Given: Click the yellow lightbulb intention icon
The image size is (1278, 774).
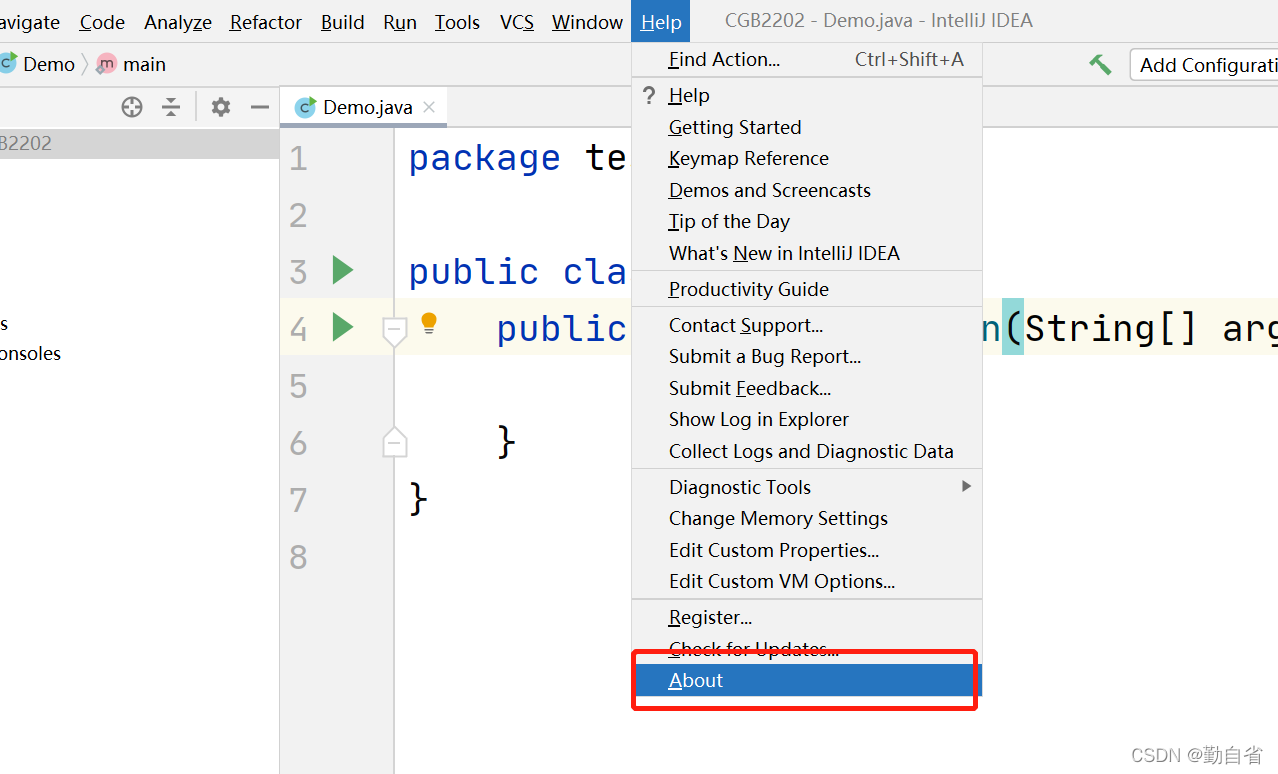Looking at the screenshot, I should pos(429,323).
